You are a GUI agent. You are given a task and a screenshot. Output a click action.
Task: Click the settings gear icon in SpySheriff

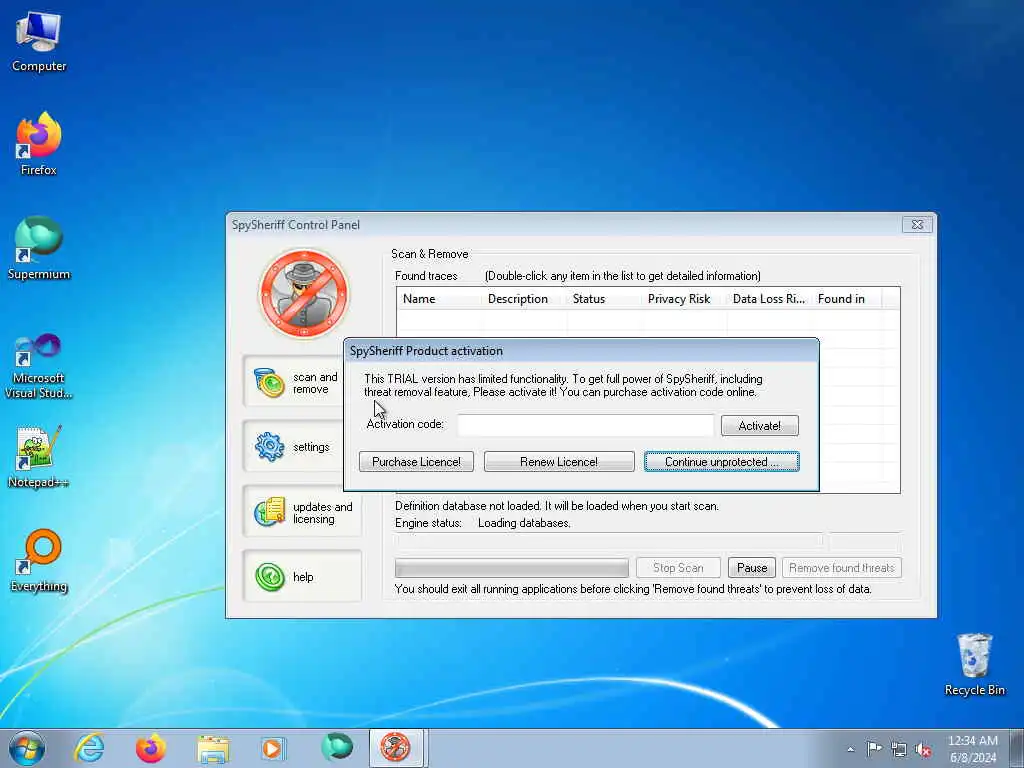pos(269,447)
